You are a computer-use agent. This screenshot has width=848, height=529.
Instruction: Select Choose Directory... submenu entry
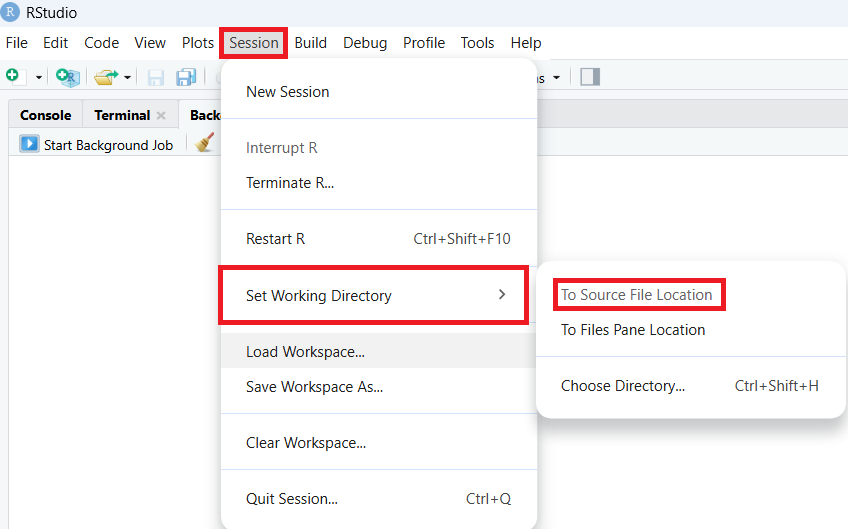[691, 386]
